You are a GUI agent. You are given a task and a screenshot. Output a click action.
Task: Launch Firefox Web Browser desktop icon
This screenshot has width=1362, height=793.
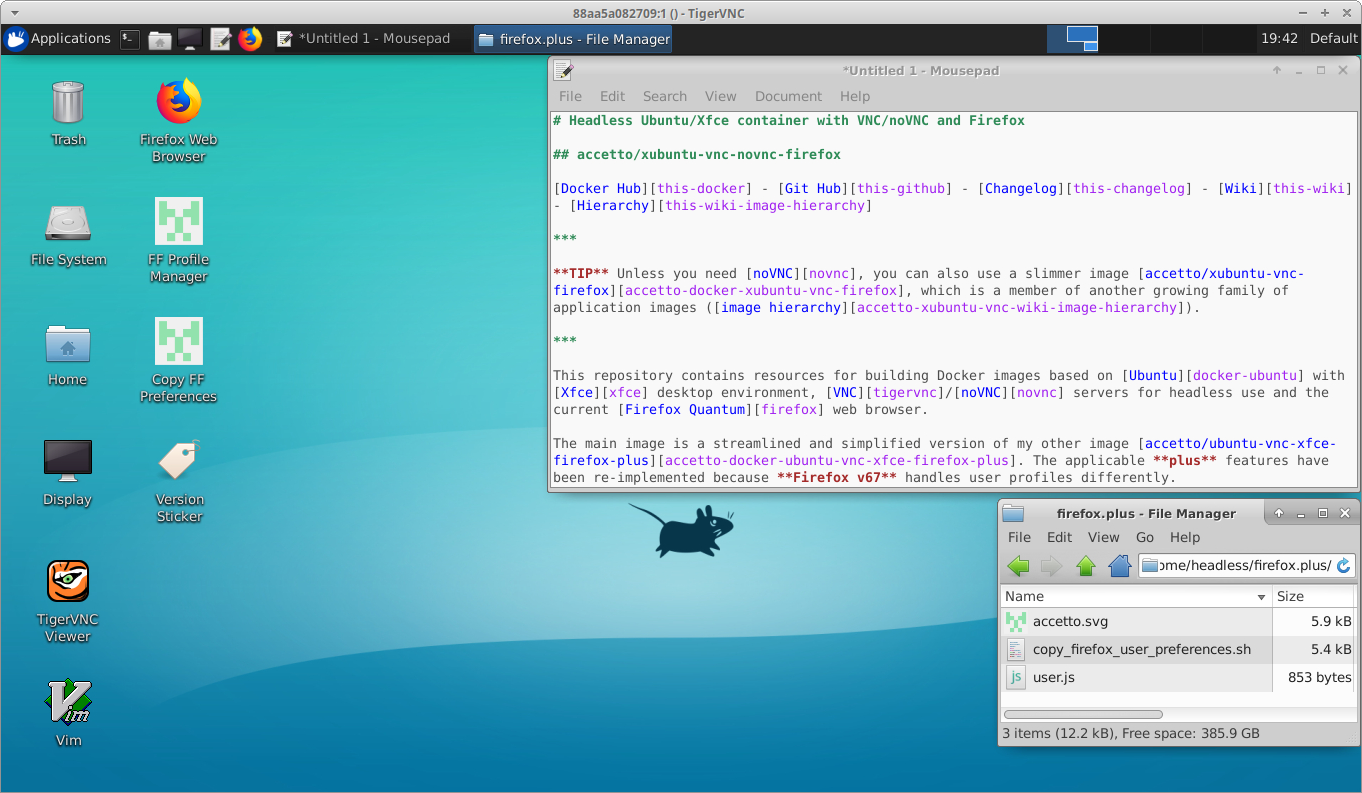pos(179,120)
